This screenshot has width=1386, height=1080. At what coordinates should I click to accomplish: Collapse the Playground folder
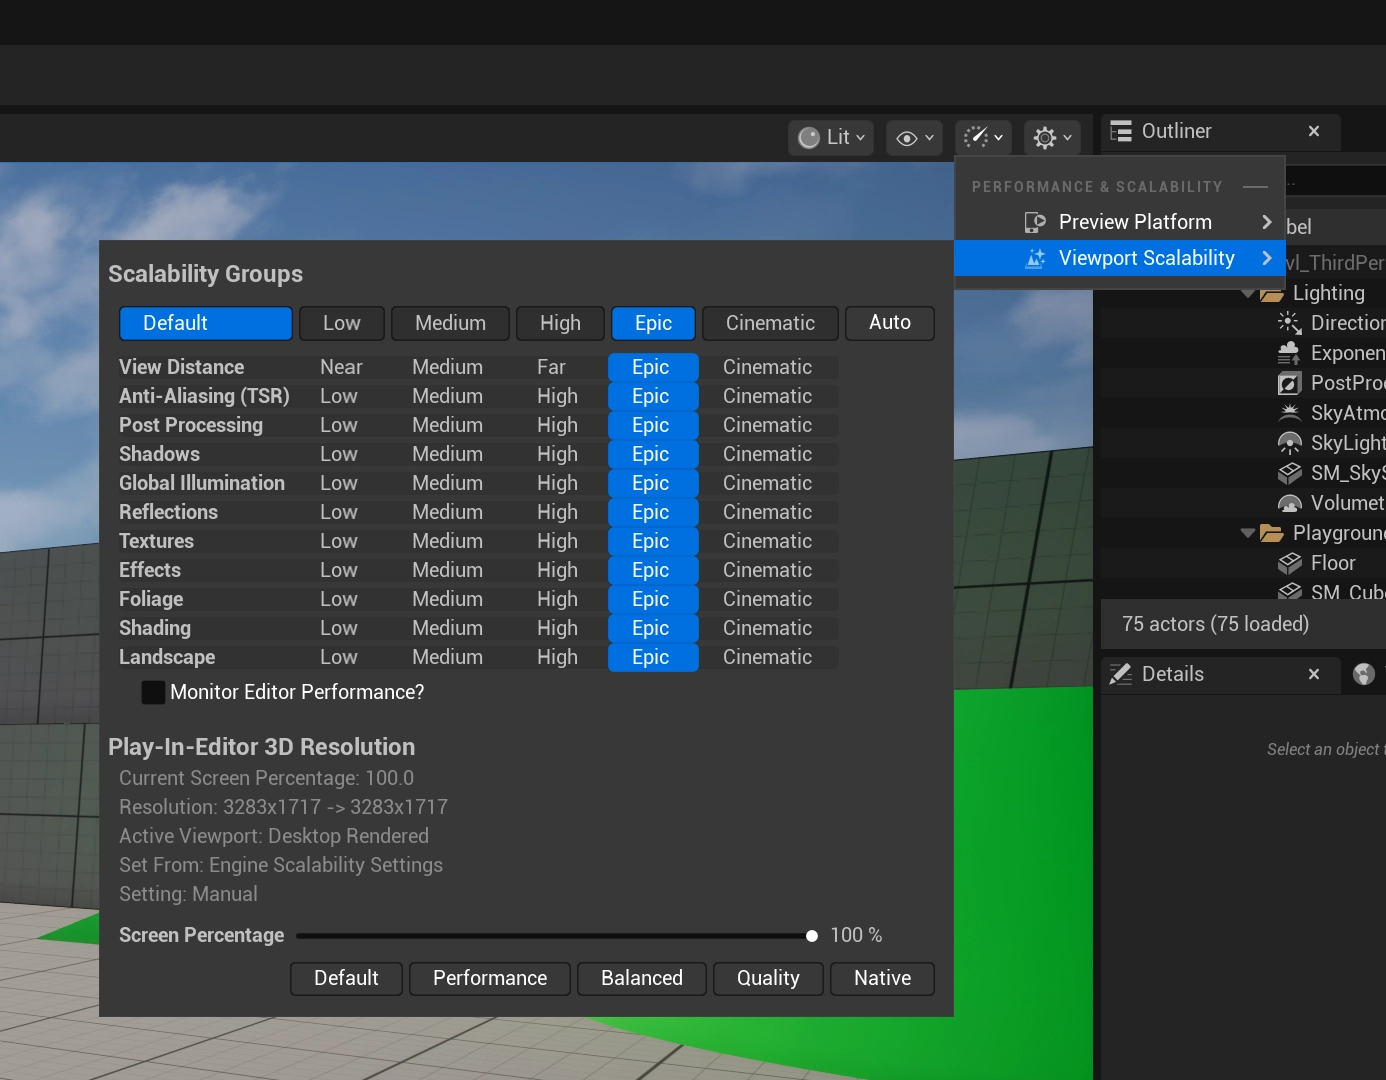point(1247,533)
